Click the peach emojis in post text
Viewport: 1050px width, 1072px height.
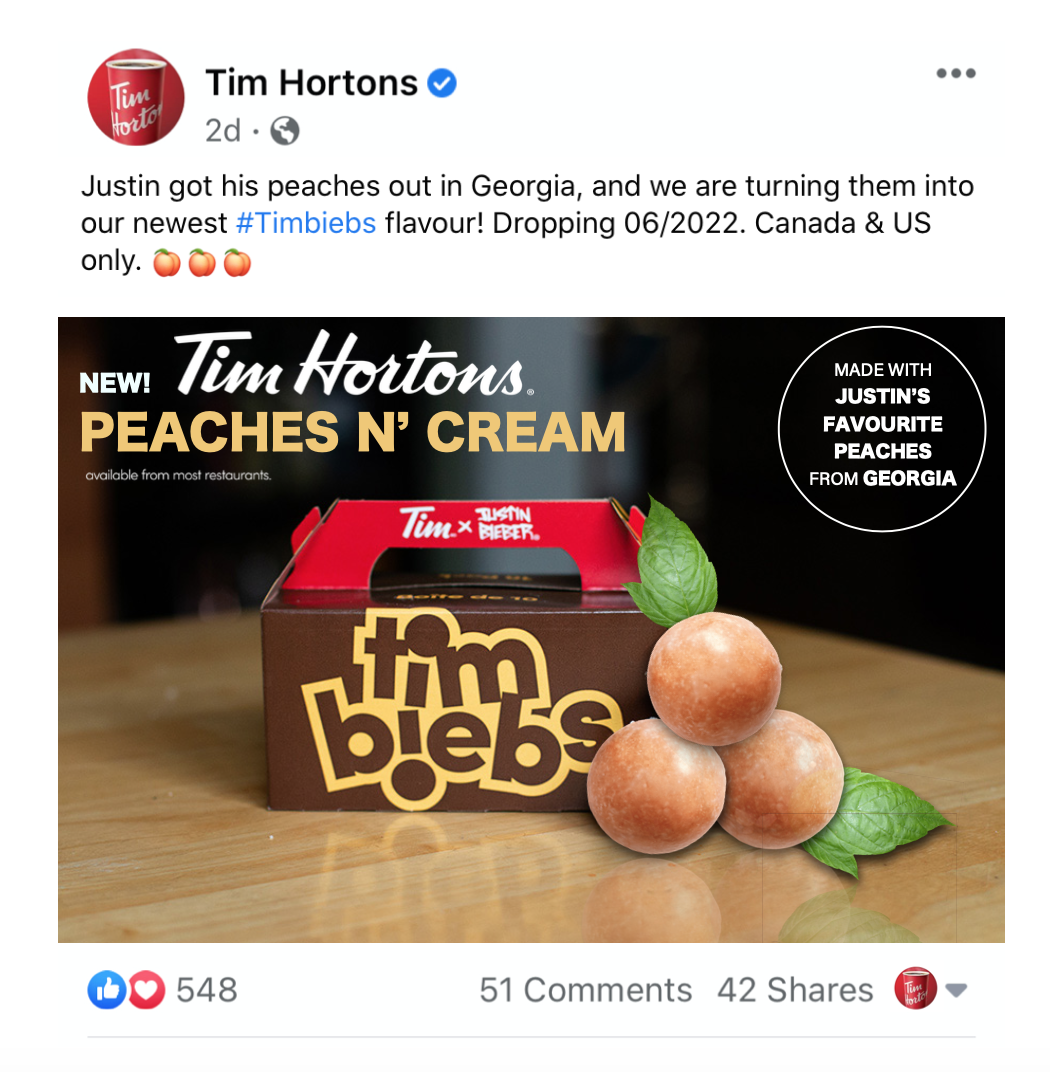tap(202, 263)
